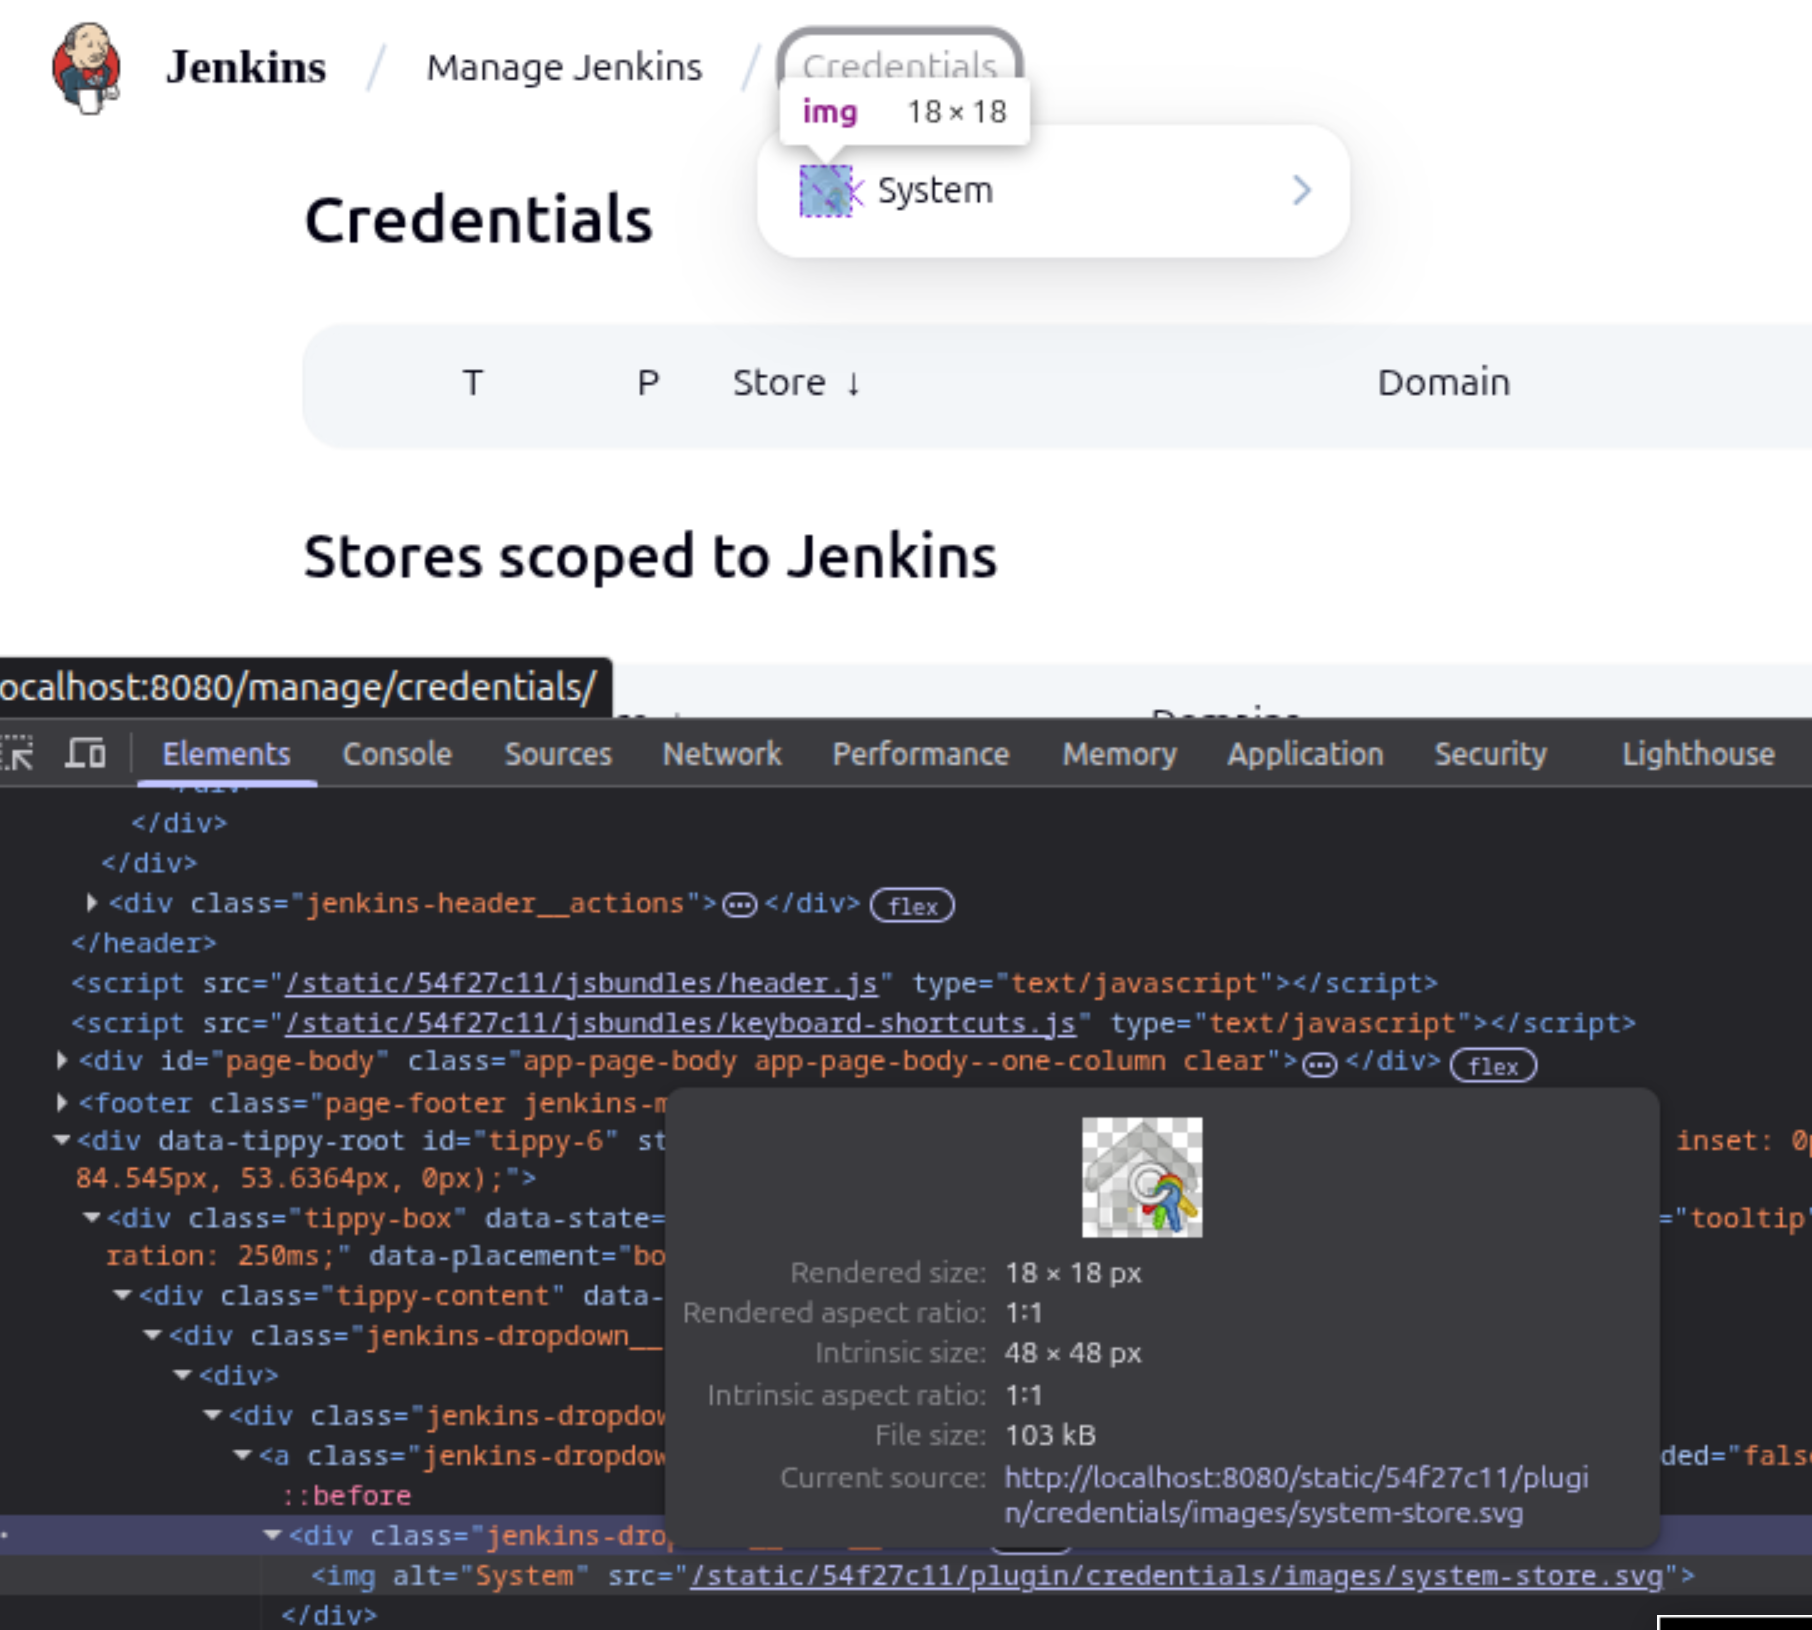Expand the footer page-footer node
This screenshot has width=1812, height=1630.
[x=62, y=1103]
